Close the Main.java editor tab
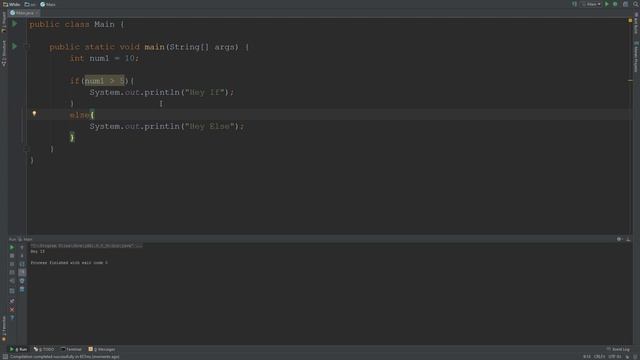 click(37, 13)
